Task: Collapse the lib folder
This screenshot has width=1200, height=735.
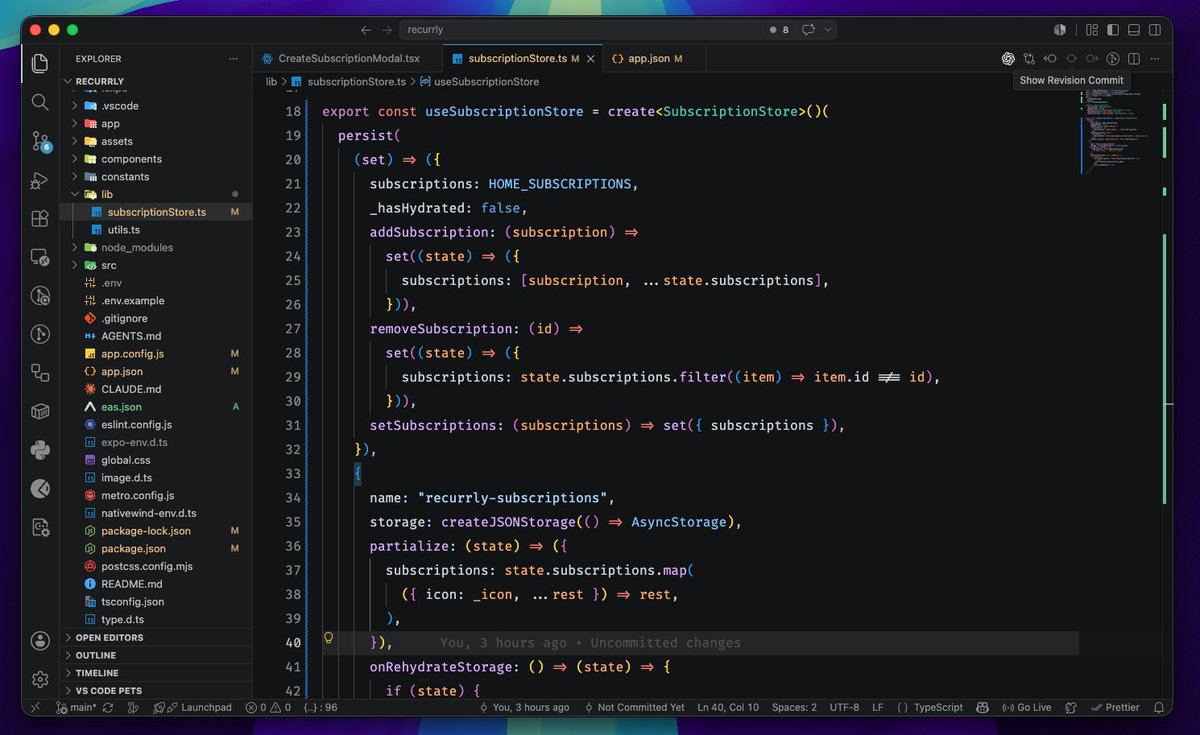Action: point(155,194)
